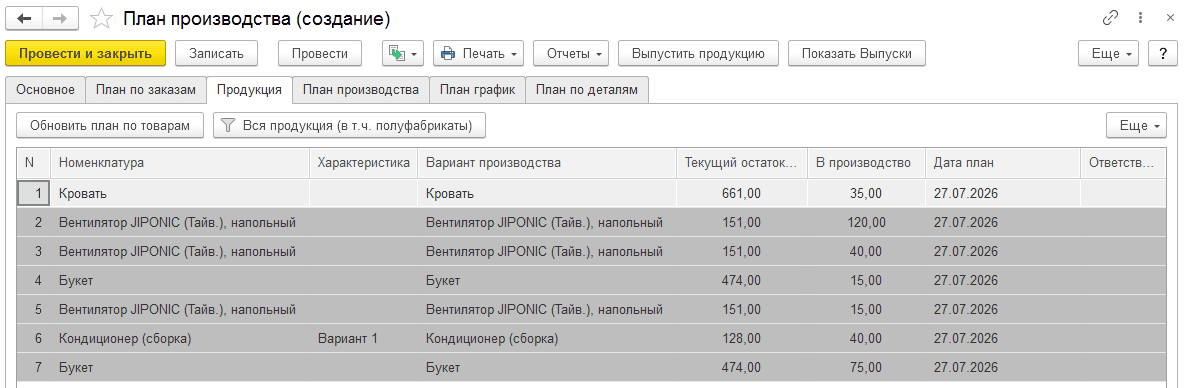Select Кондиционер (сборка) nomenclature cell
This screenshot has width=1184, height=388.
coord(180,339)
